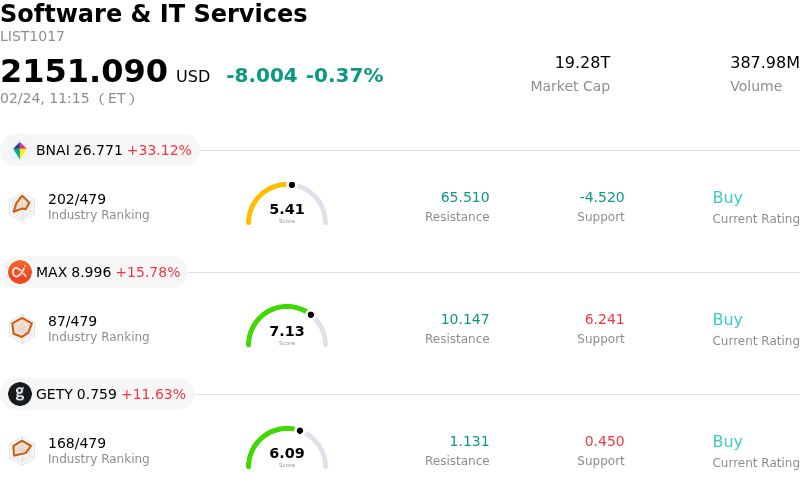Select the Software & IT Services heading
Screen dimensions: 800x488
coord(154,14)
